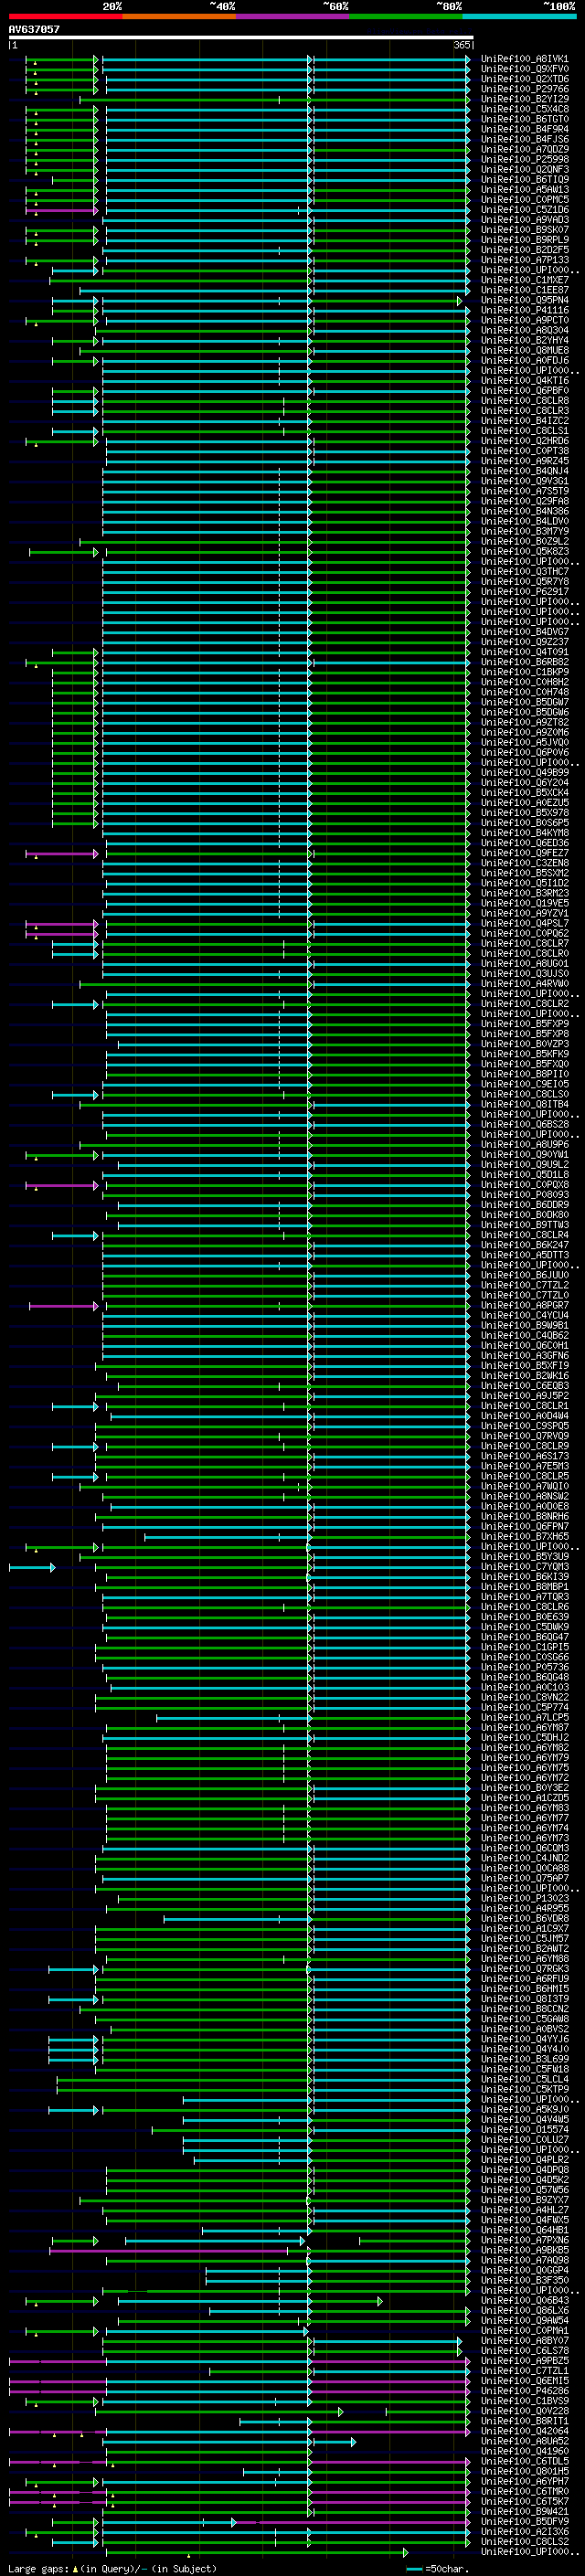Select the UniRef100_A8U9P6 label

tap(525, 1144)
